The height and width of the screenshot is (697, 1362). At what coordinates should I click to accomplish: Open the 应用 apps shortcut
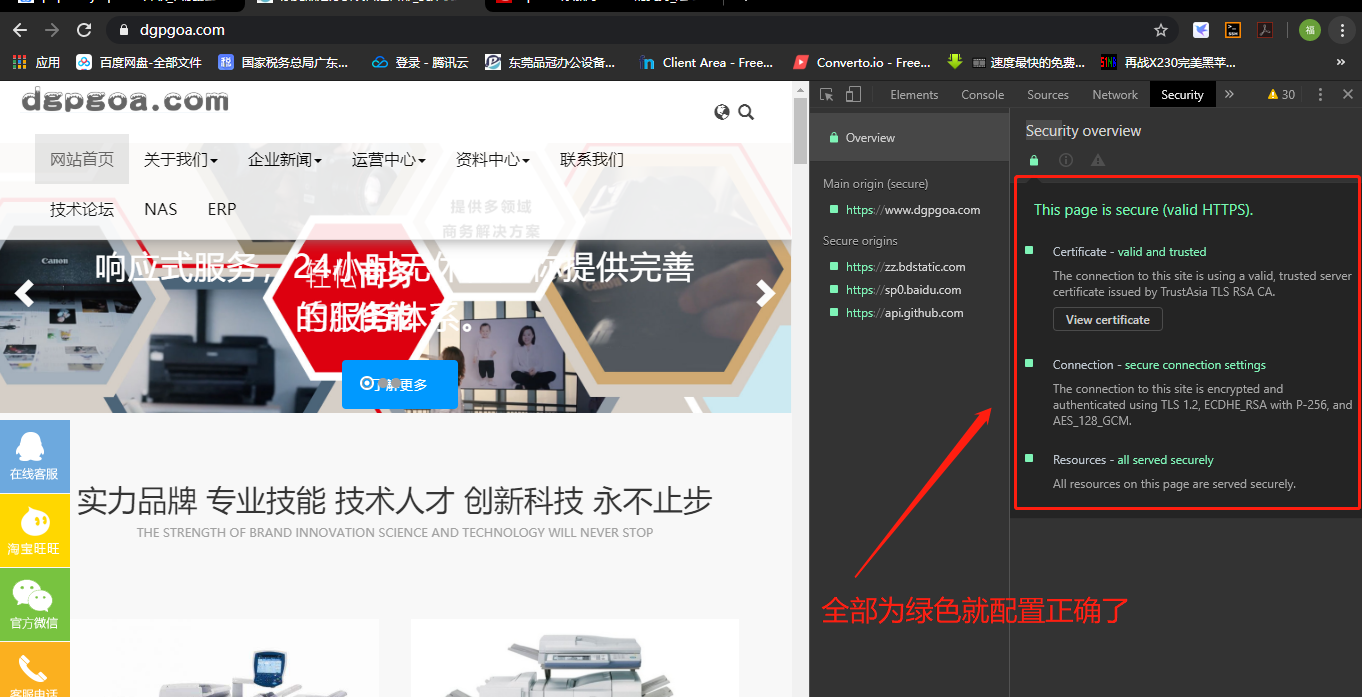click(36, 62)
